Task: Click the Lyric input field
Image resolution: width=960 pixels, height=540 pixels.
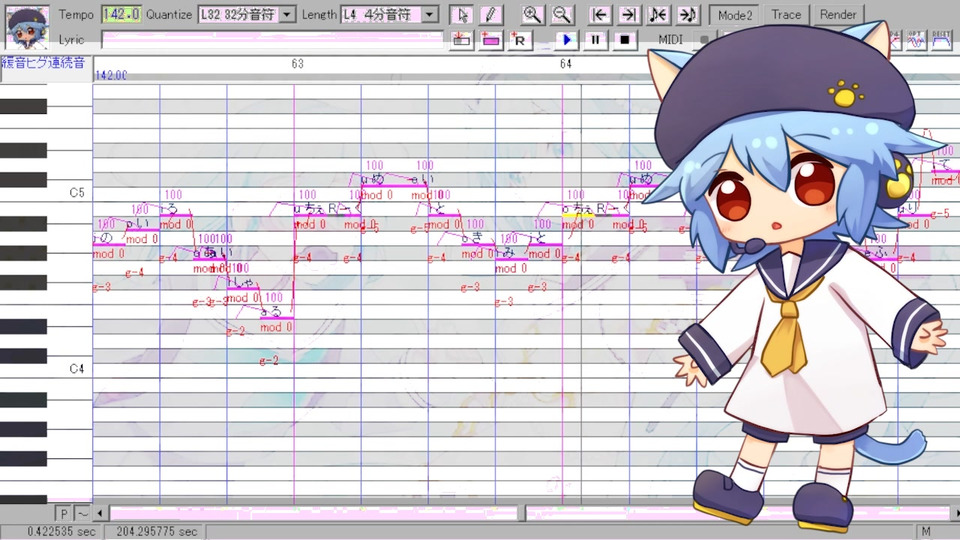Action: tap(272, 40)
